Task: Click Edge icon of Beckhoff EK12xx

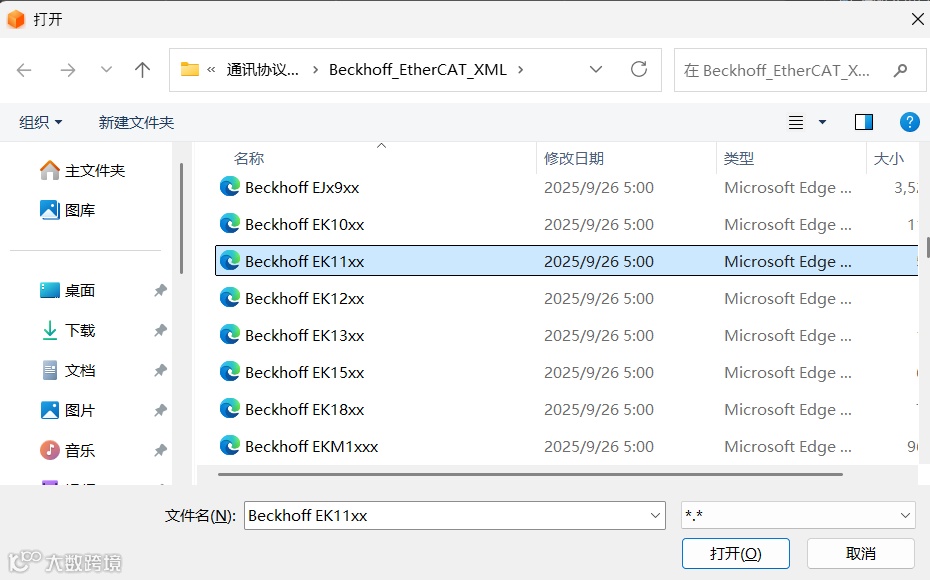Action: (230, 298)
